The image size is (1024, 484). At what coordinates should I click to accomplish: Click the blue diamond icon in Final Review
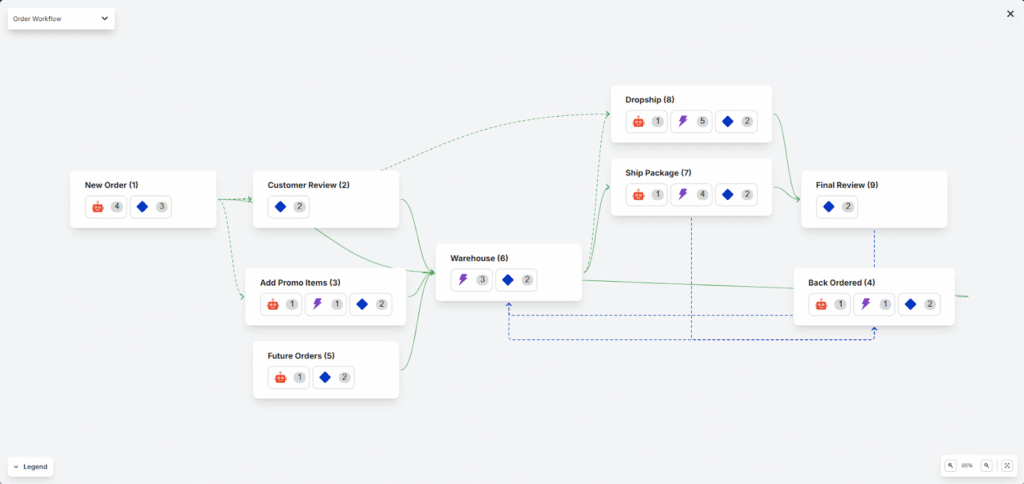point(829,207)
